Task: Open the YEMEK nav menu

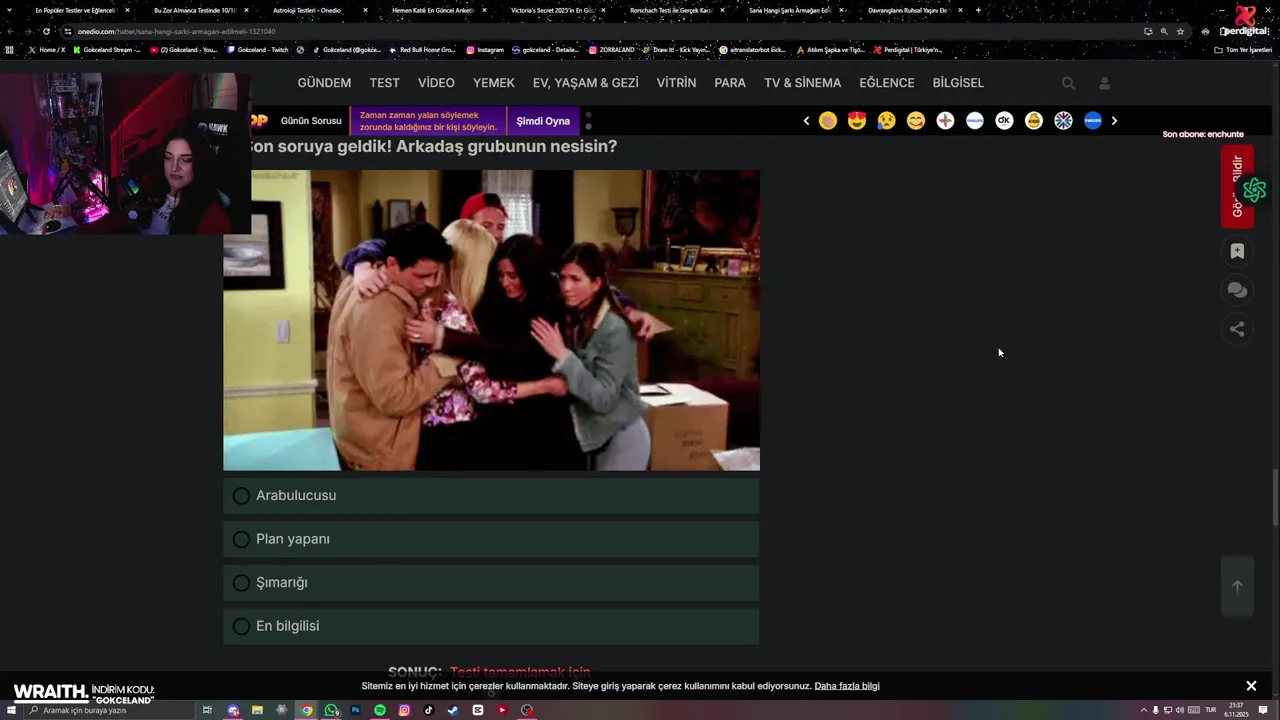Action: pyautogui.click(x=494, y=83)
